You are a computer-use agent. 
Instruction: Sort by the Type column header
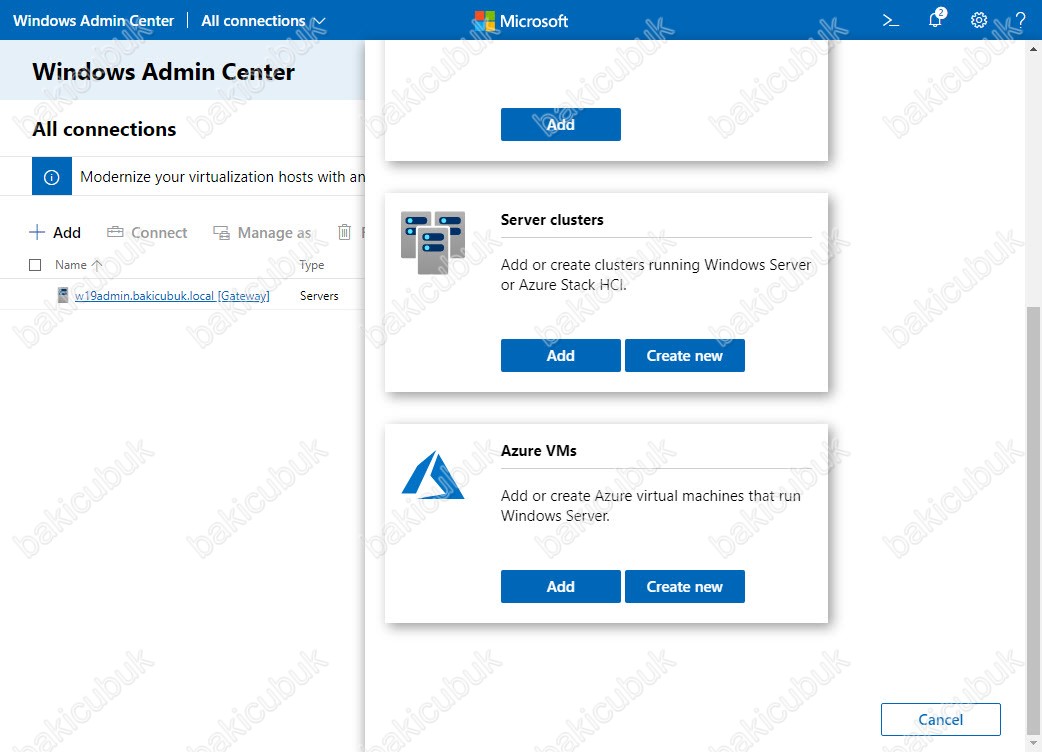[x=312, y=265]
